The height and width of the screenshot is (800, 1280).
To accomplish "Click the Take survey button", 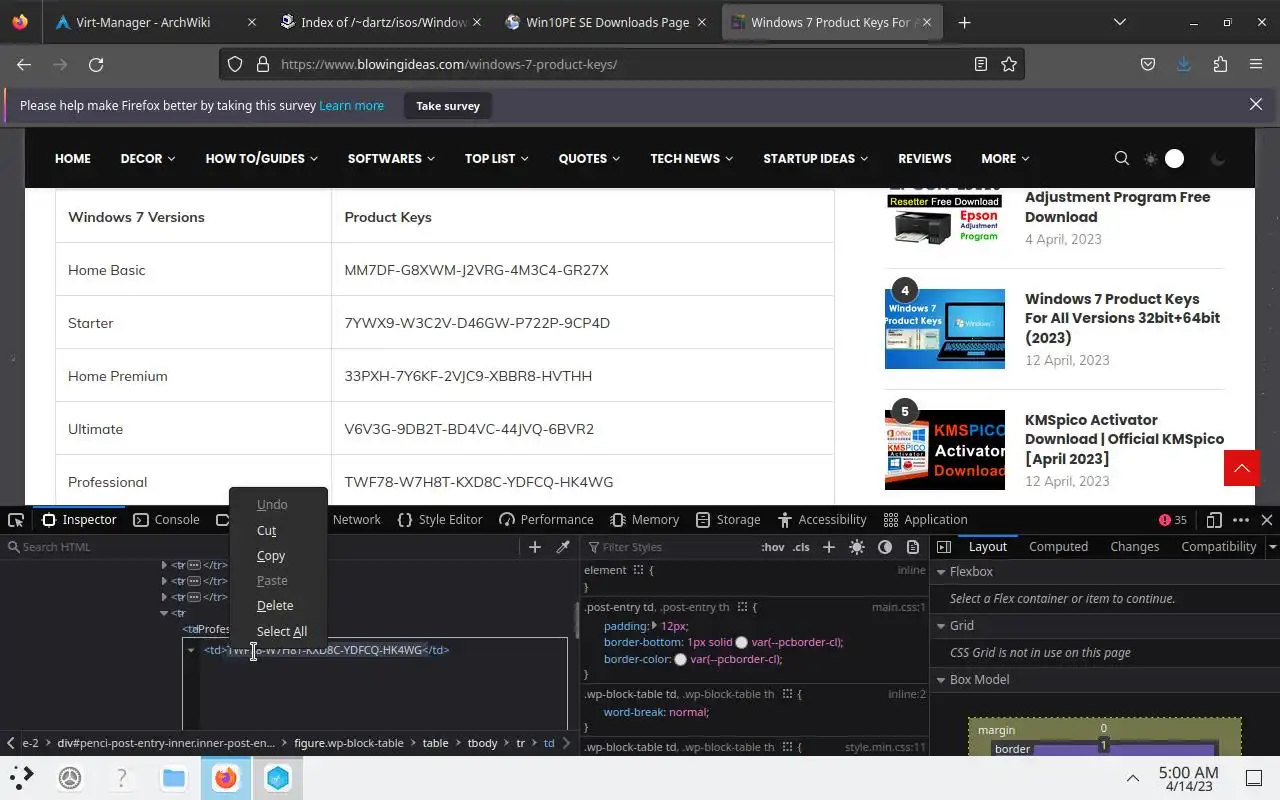I will 448,106.
